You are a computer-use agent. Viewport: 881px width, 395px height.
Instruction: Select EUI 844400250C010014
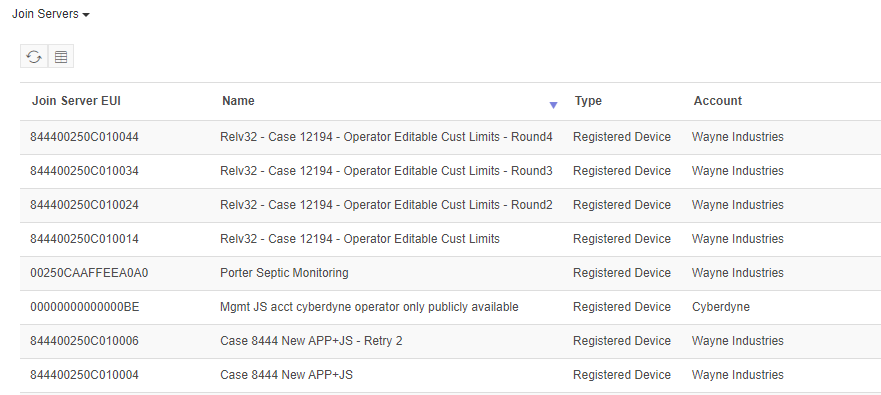[84, 239]
